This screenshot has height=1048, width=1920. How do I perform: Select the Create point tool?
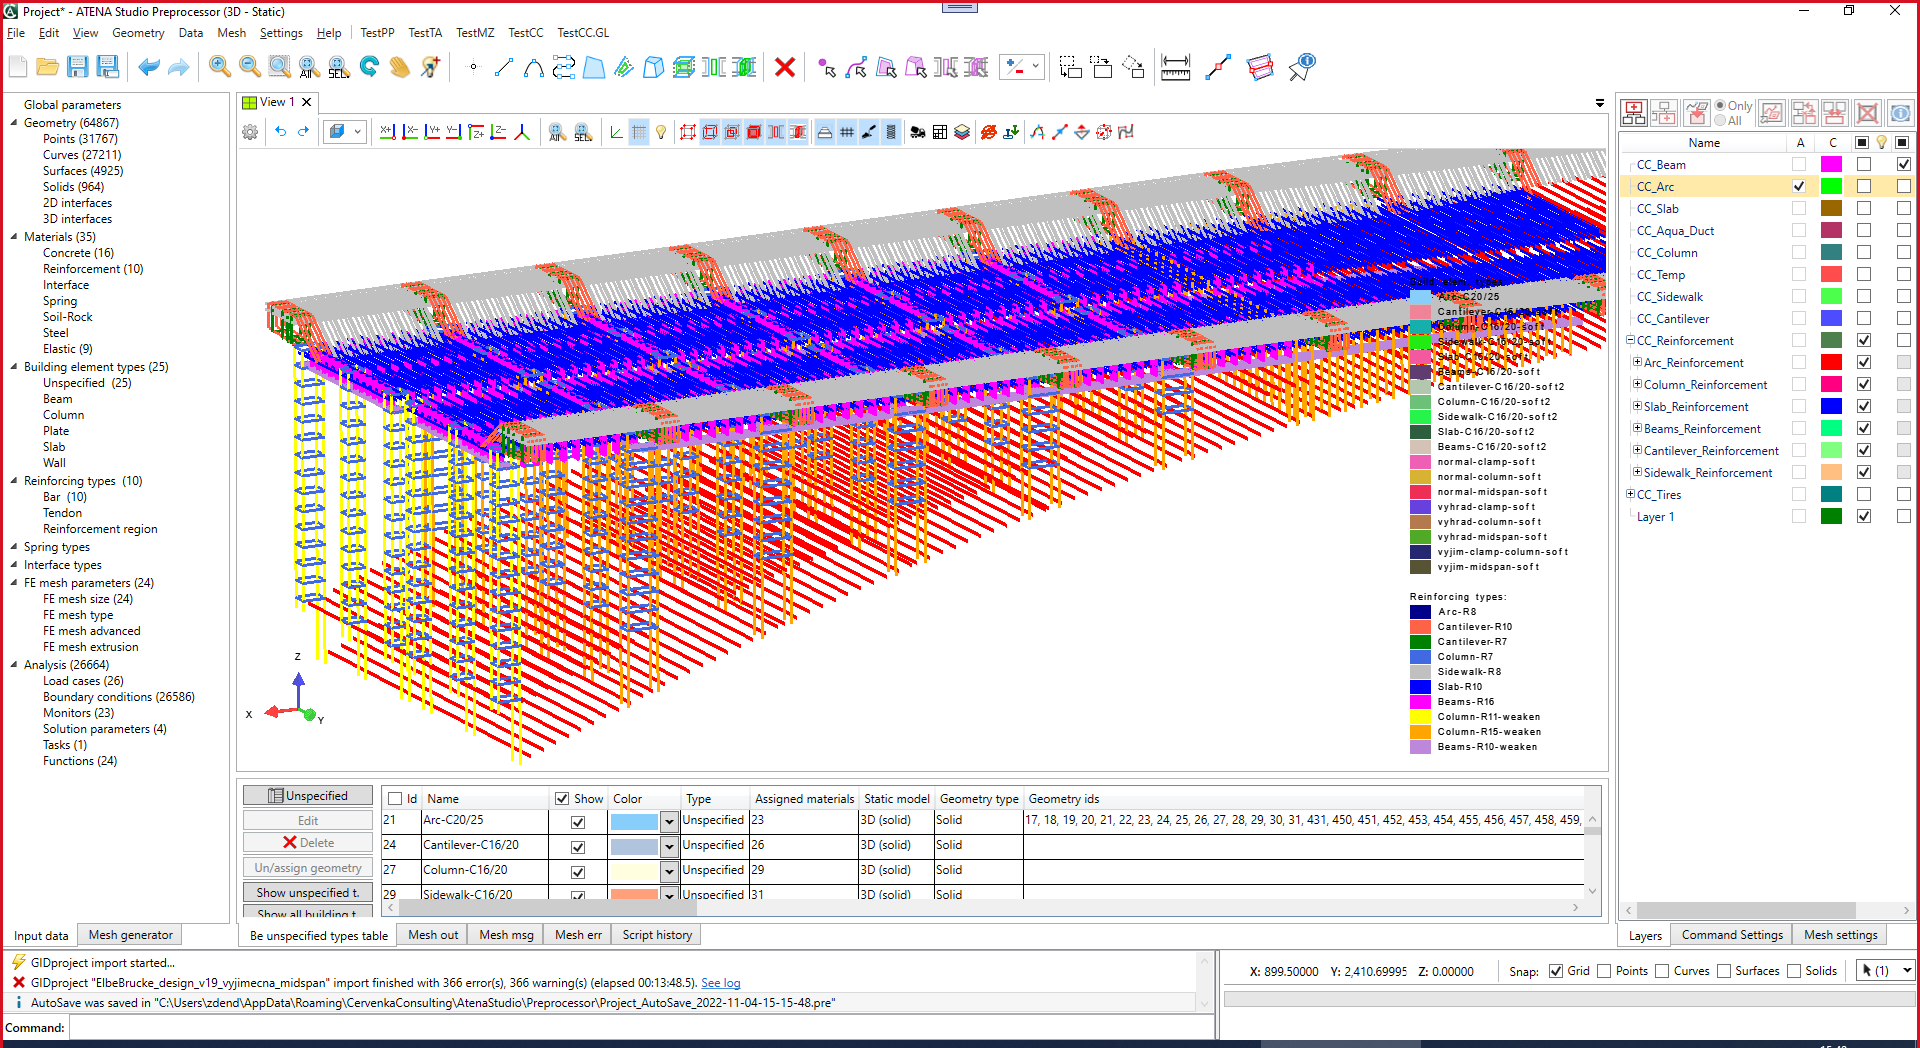point(474,67)
